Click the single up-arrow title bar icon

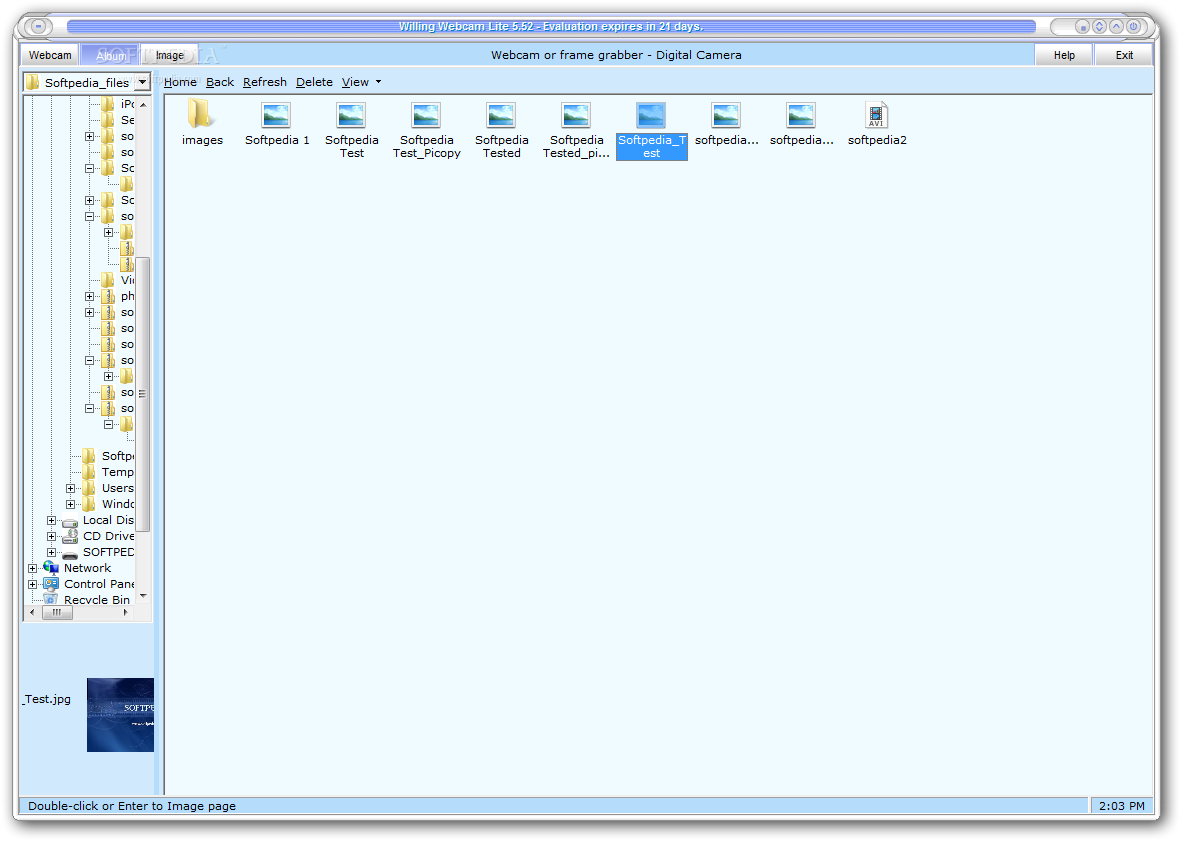point(1116,26)
